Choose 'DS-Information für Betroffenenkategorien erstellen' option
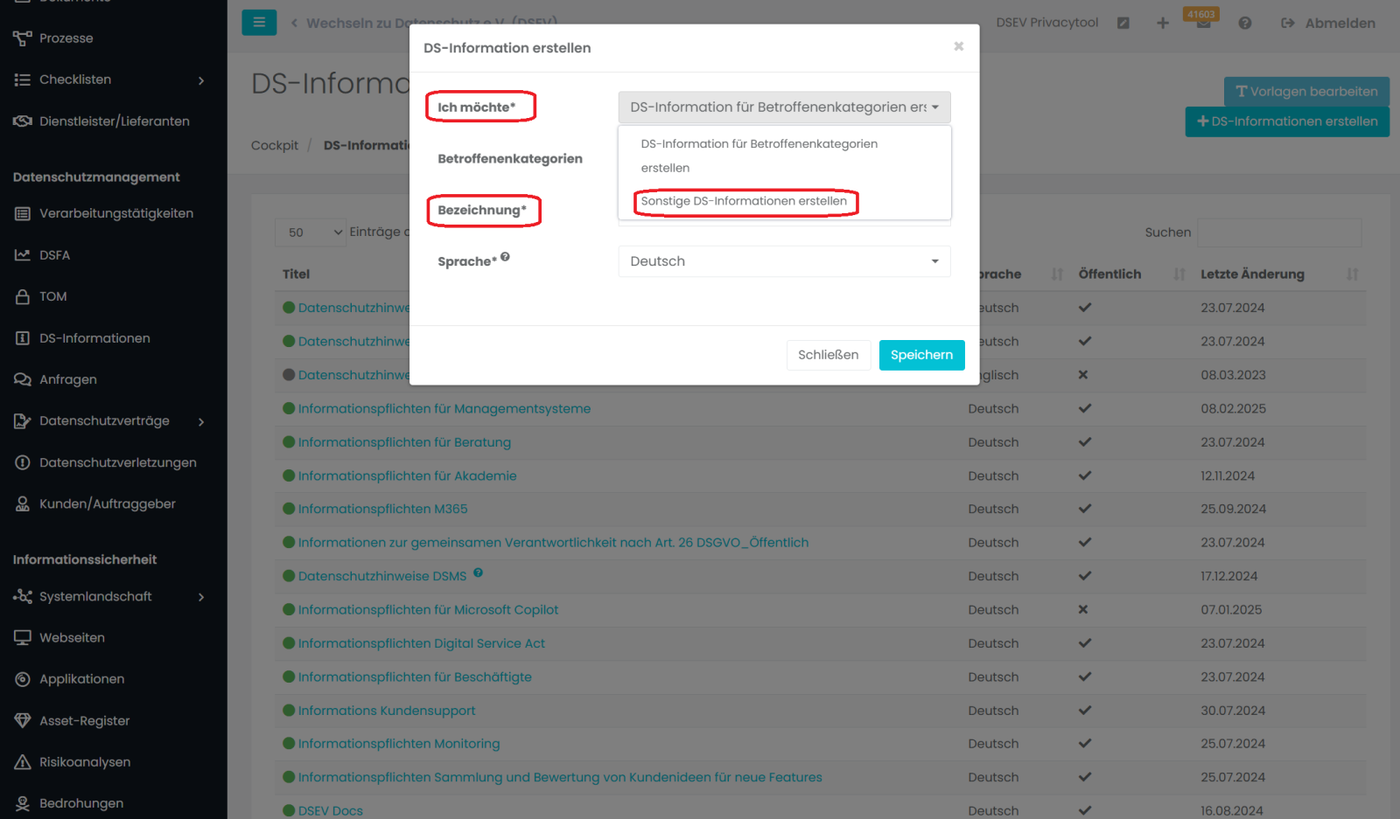This screenshot has width=1400, height=819. tap(759, 155)
